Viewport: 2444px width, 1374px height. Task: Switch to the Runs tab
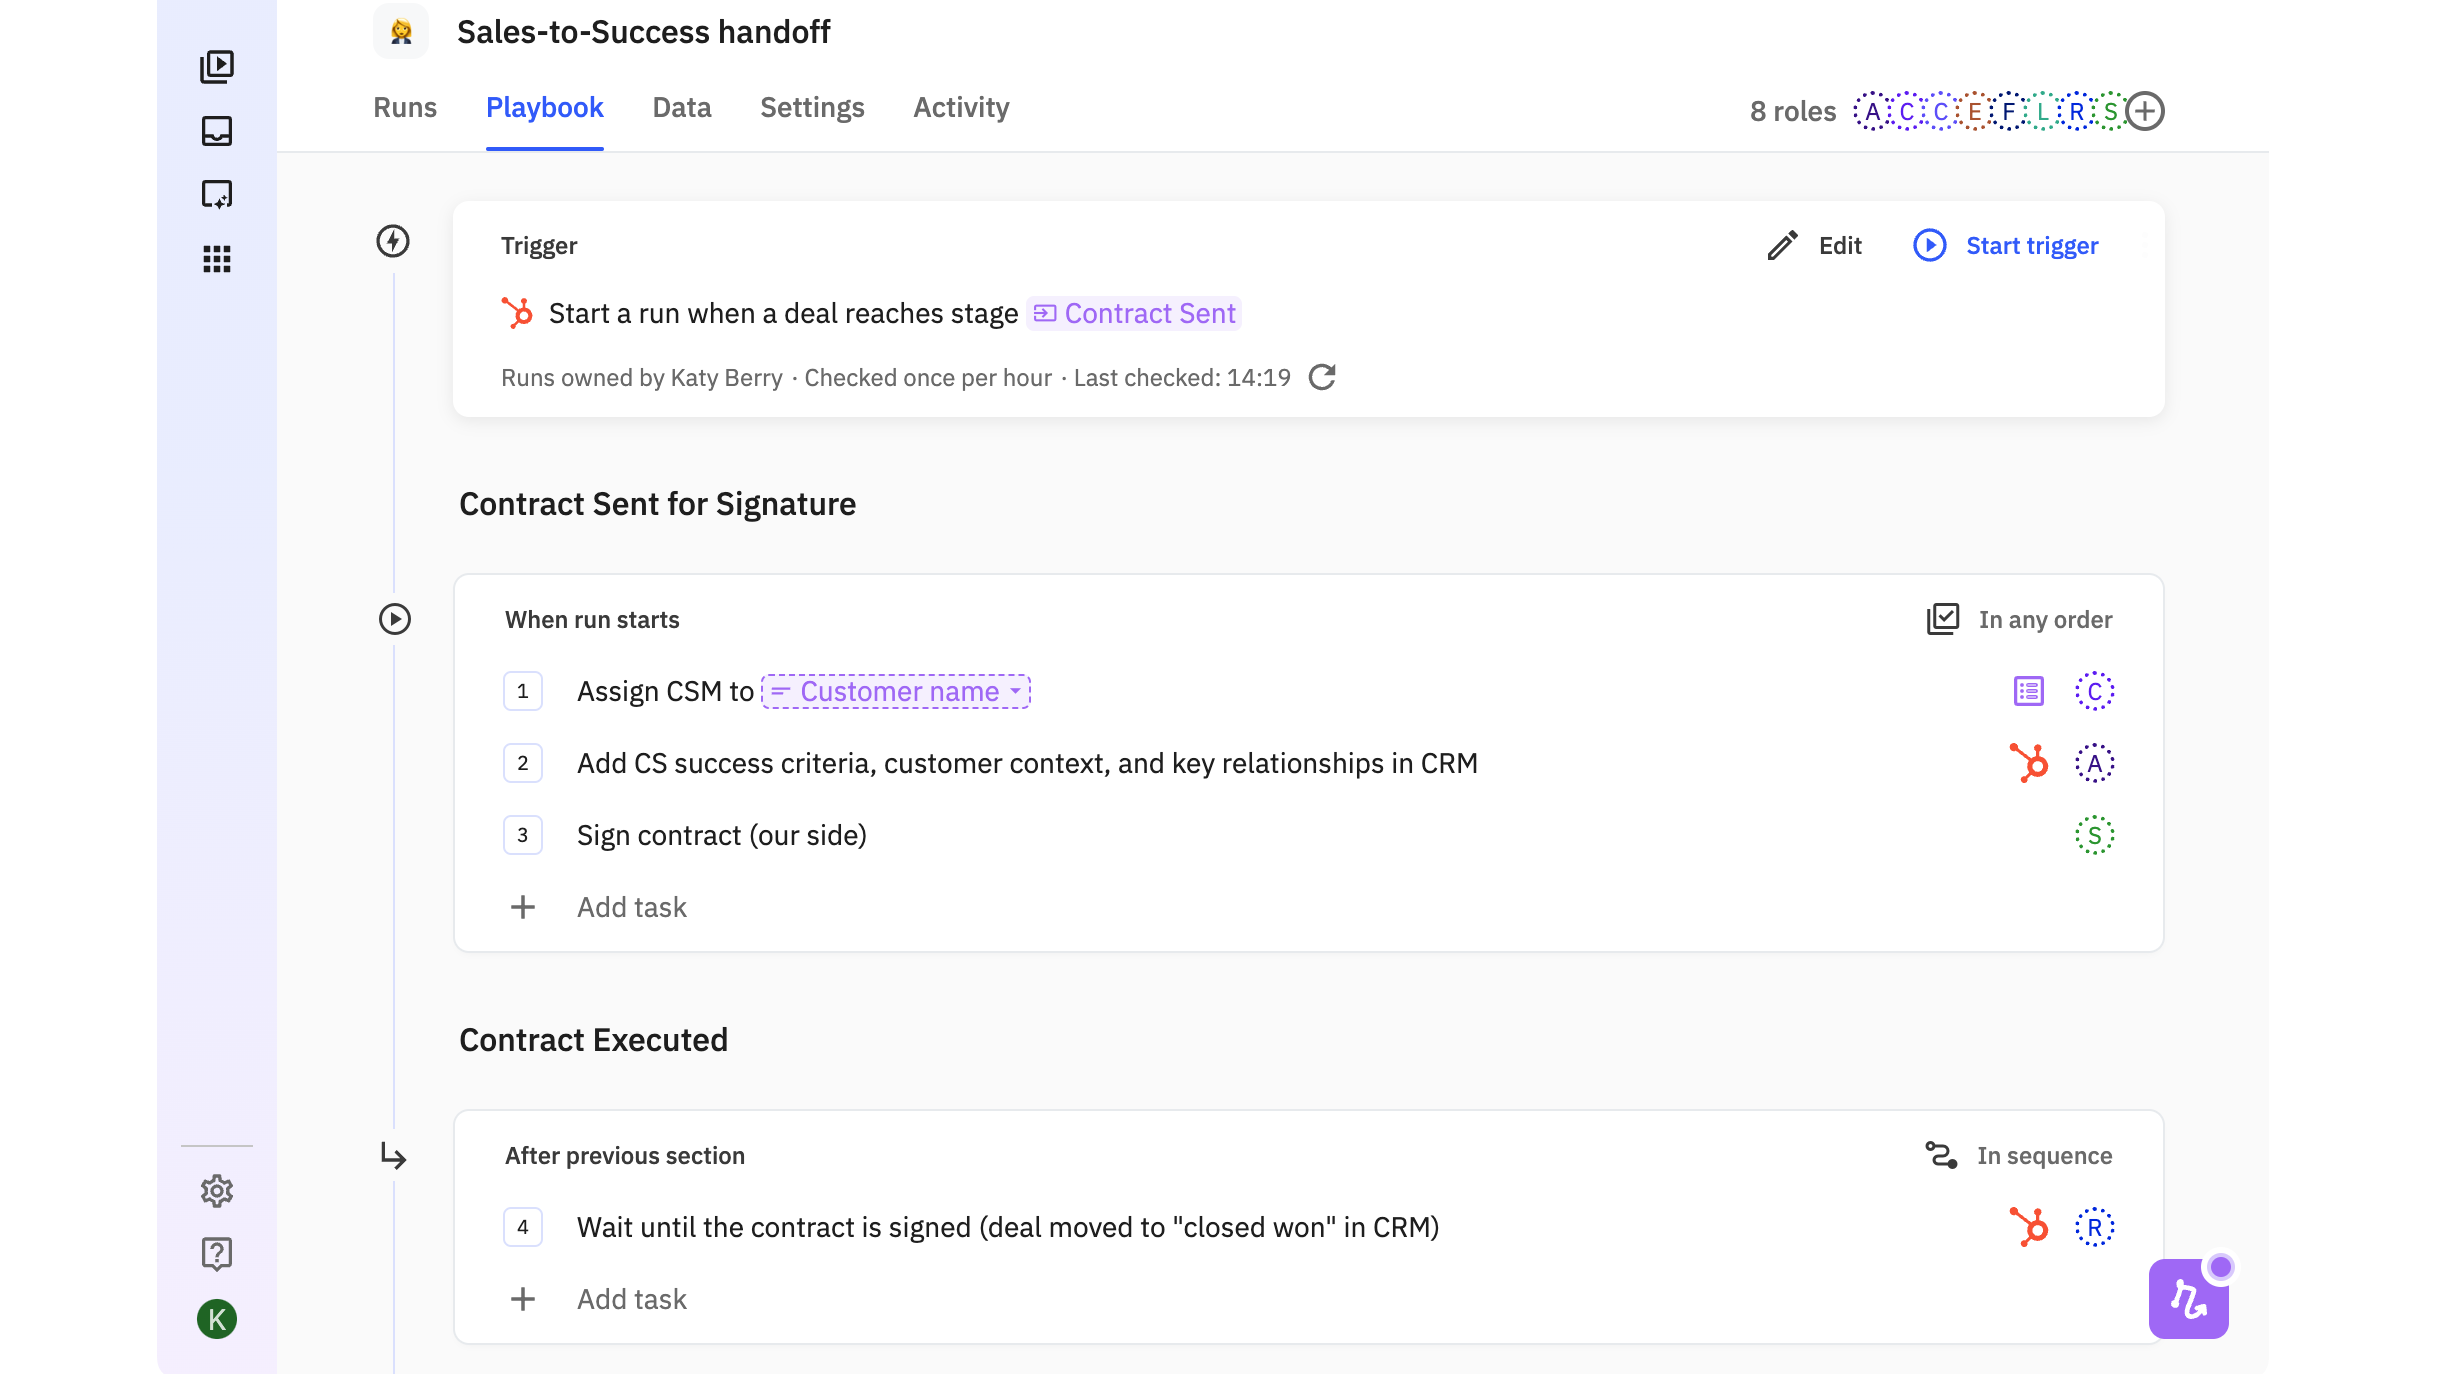pos(405,108)
